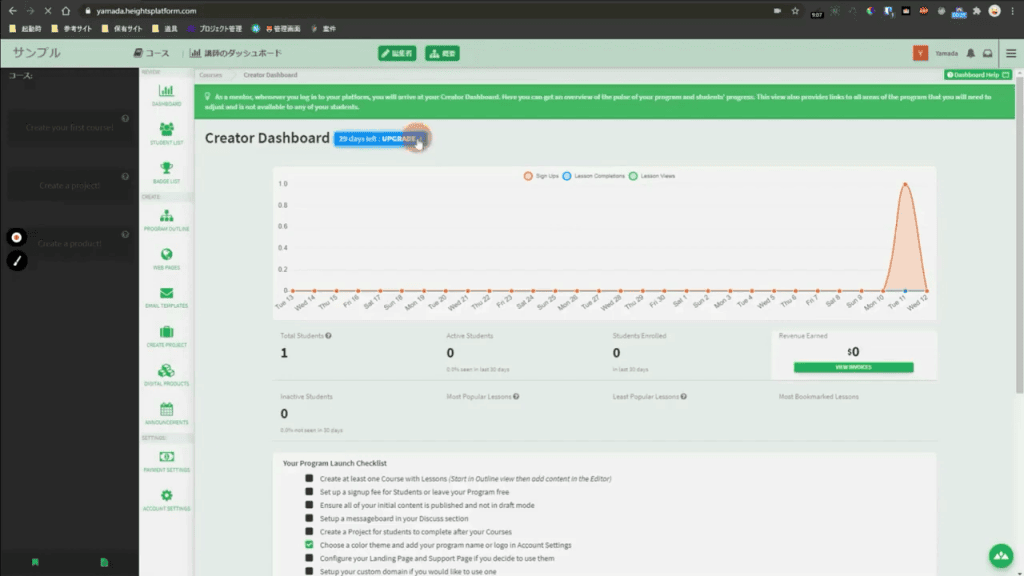Click the green floating chat bubble icon

(x=1000, y=556)
